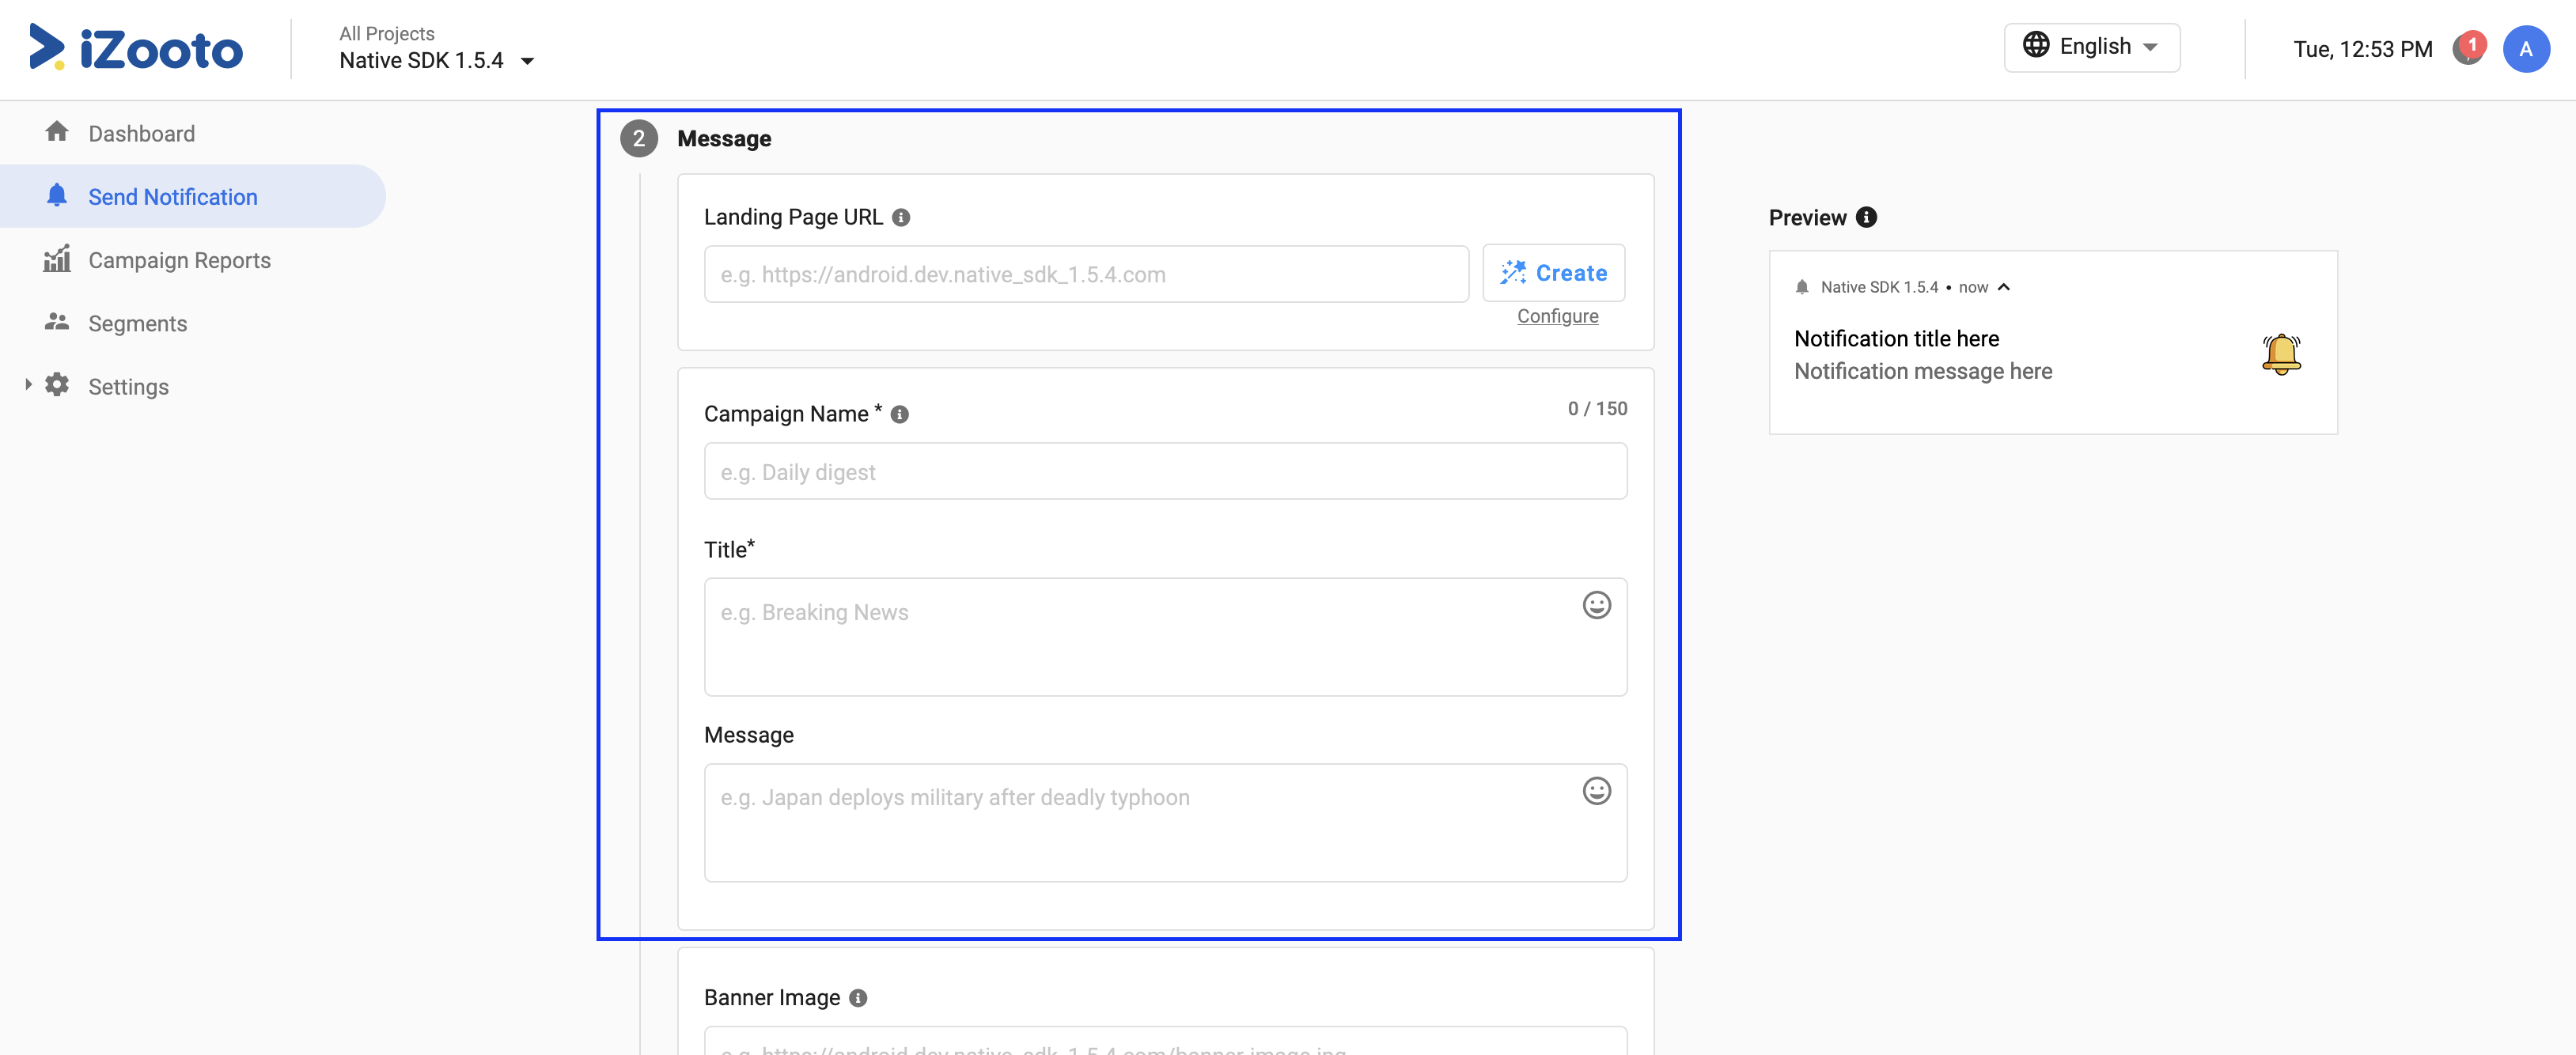
Task: Open the Dashboard menu item
Action: (141, 133)
